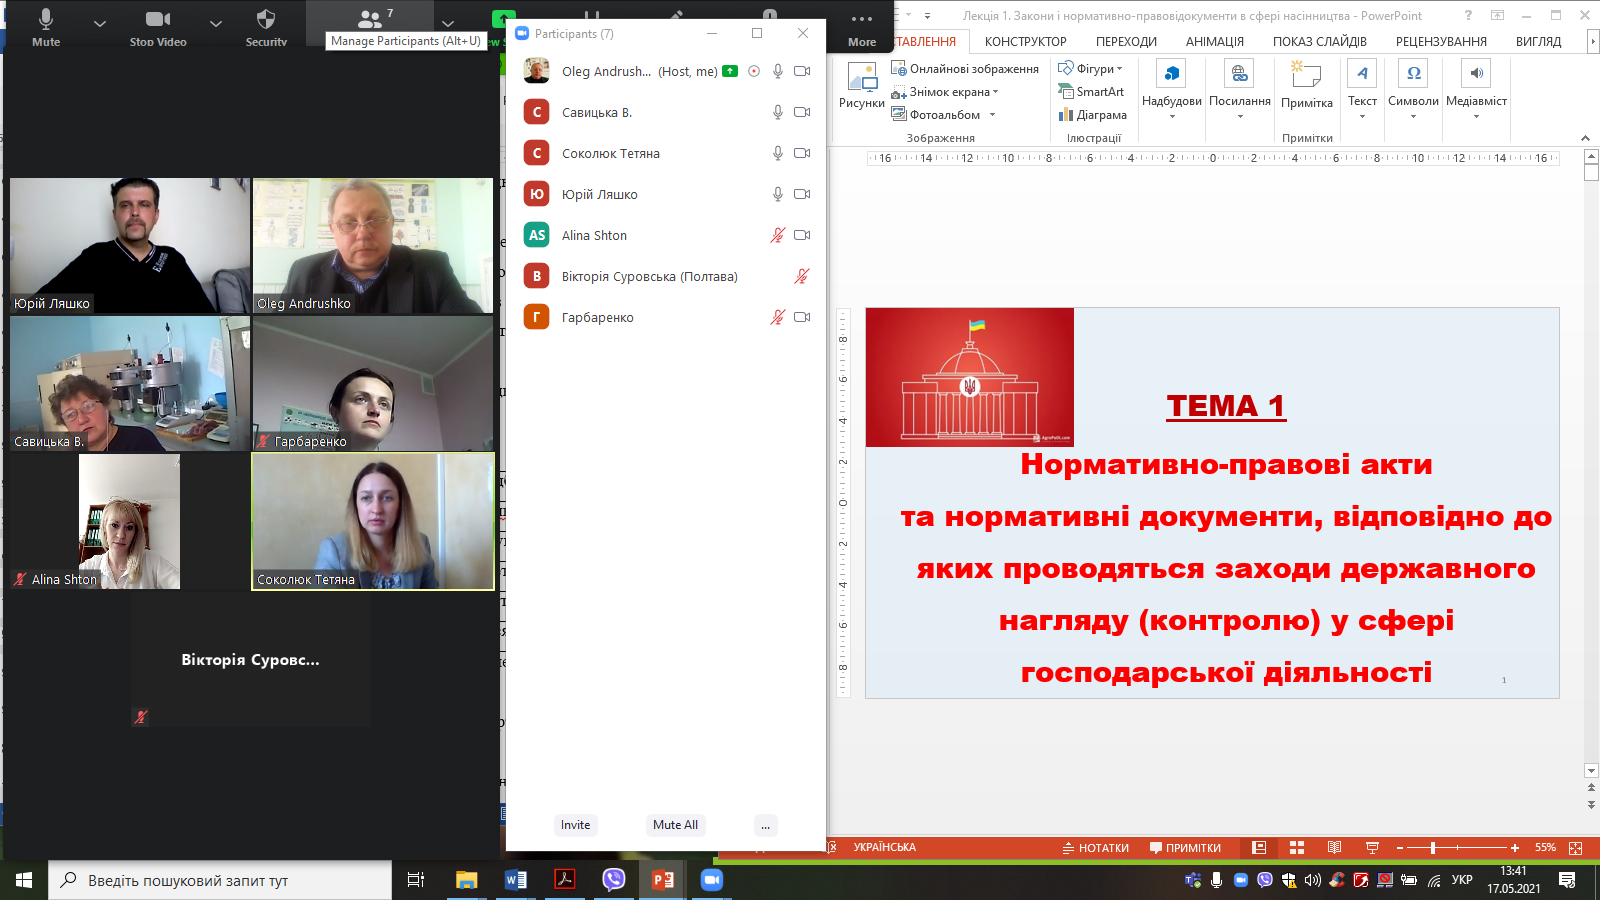The image size is (1600, 900).
Task: Open РЕЦЕНЗУВАННЯ ribbon tab
Action: (x=1441, y=42)
